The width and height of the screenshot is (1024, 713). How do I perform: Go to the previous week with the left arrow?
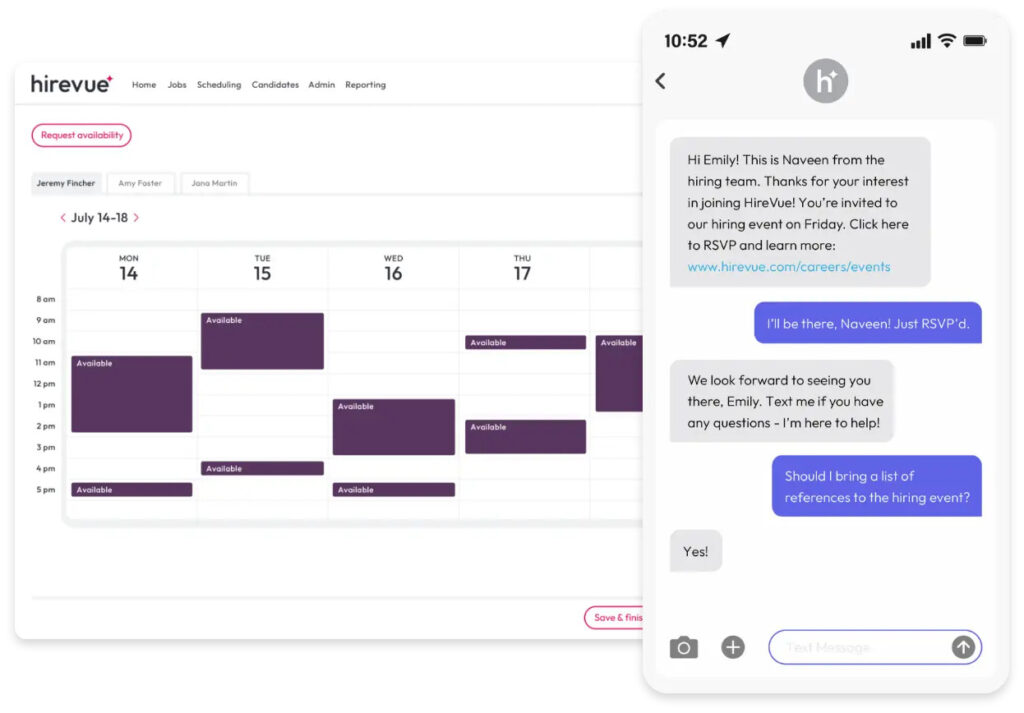63,218
